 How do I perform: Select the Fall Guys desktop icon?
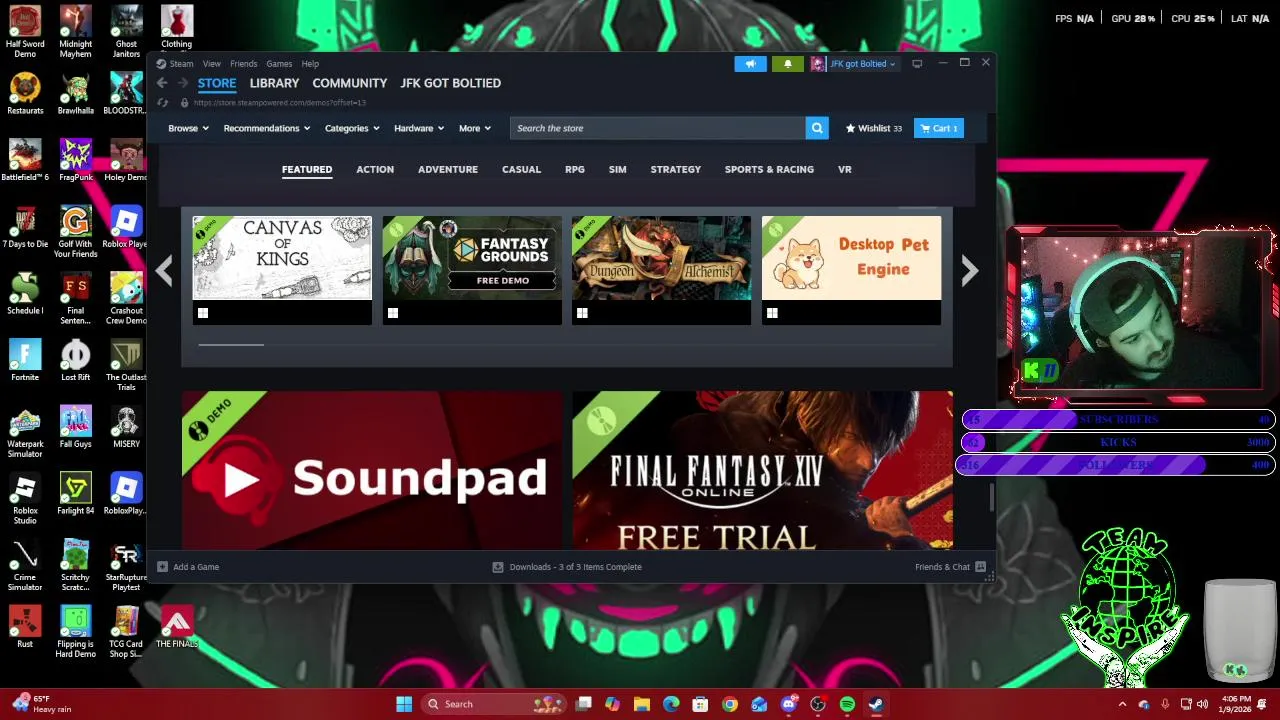tap(75, 427)
